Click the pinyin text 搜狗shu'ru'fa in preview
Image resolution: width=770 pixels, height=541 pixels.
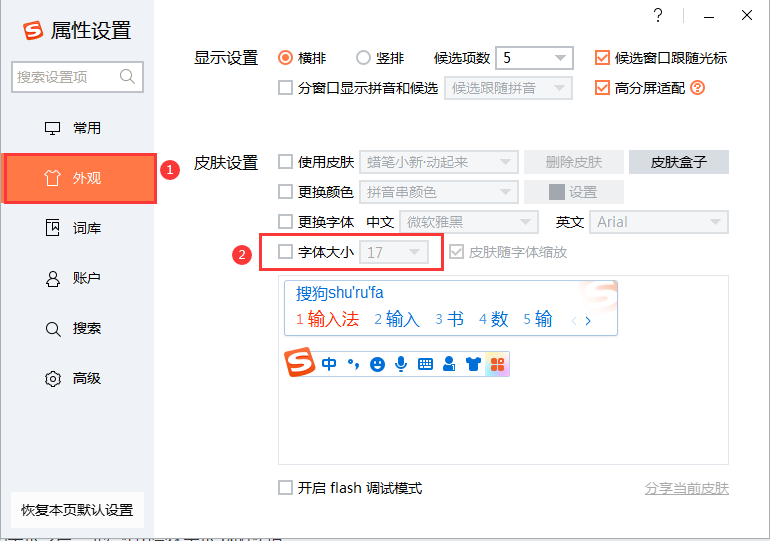pos(339,293)
